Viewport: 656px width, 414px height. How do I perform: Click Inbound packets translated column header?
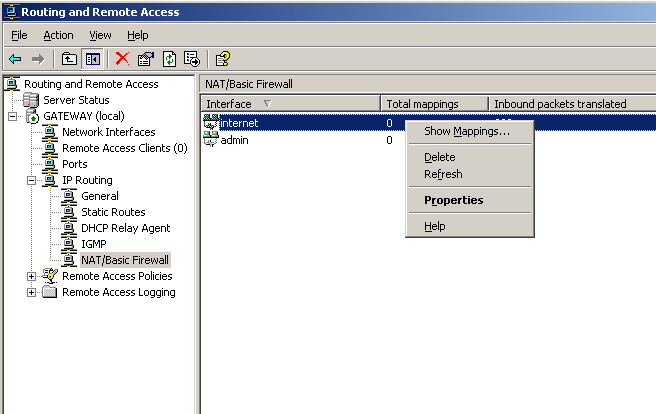(572, 104)
